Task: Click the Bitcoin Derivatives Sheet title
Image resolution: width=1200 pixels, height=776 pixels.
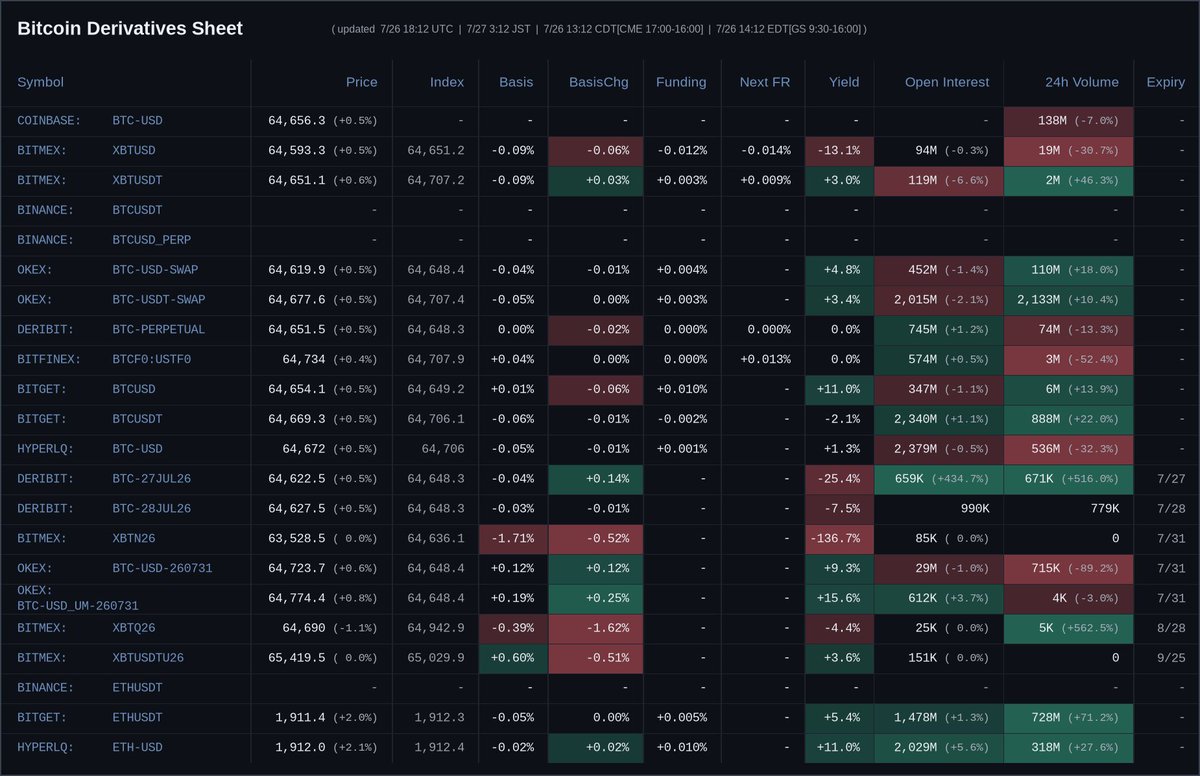Action: point(130,29)
